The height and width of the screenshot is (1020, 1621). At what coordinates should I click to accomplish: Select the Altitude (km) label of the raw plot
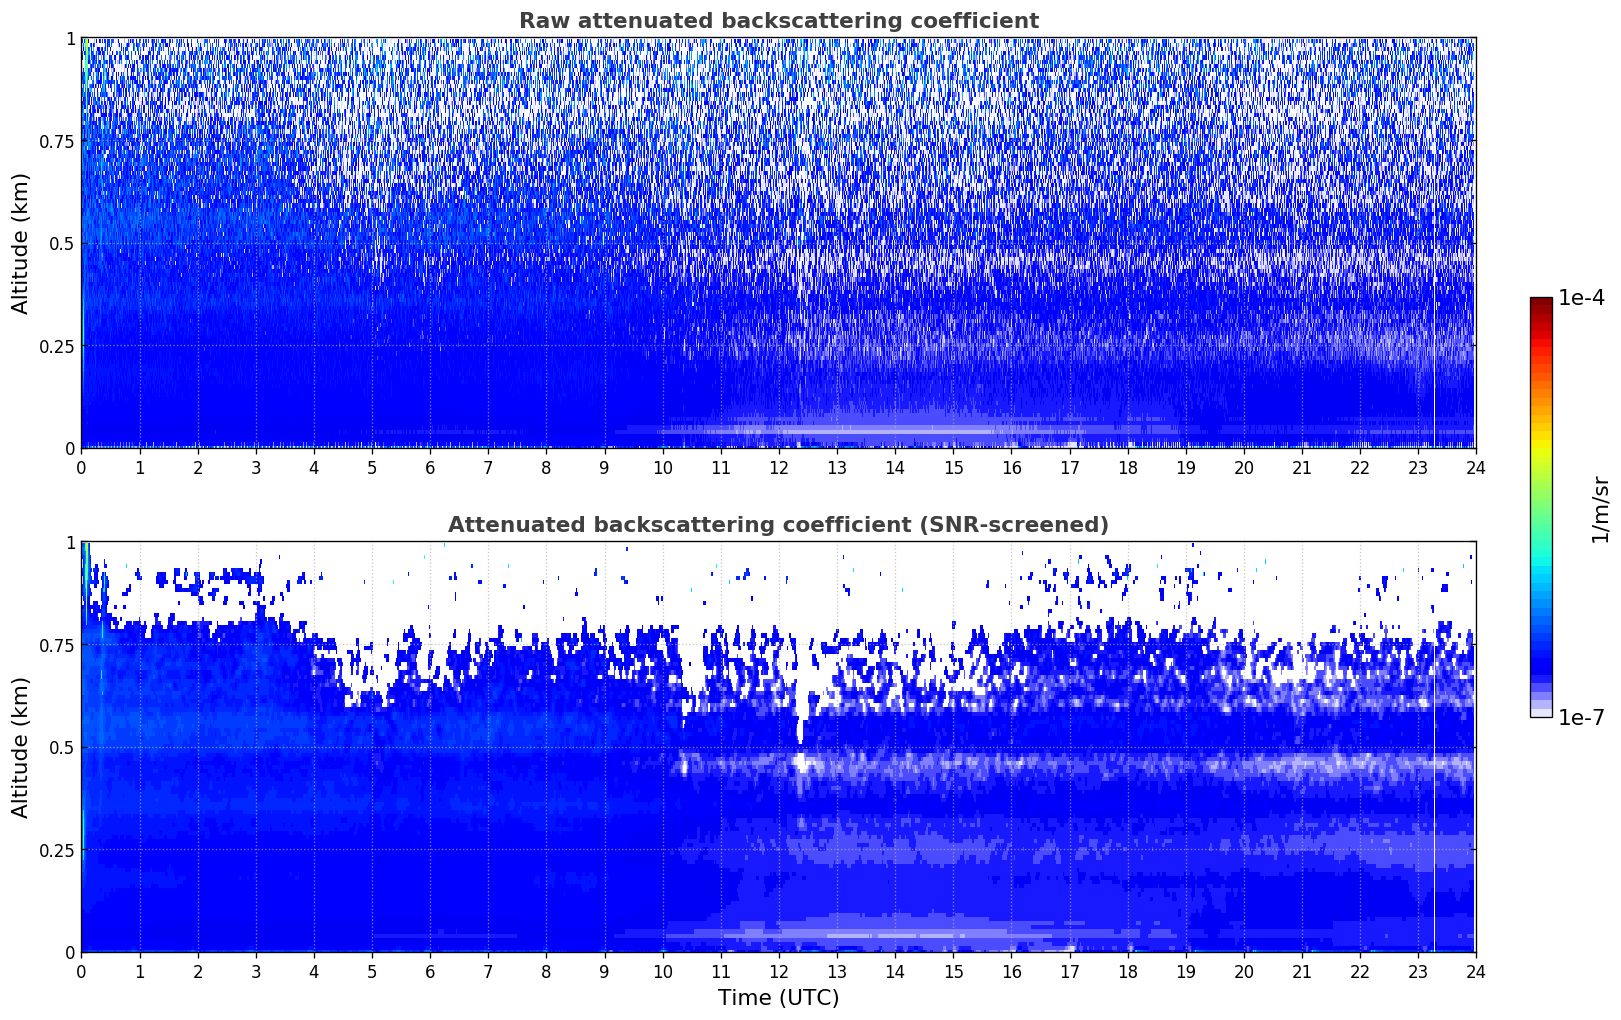point(21,243)
